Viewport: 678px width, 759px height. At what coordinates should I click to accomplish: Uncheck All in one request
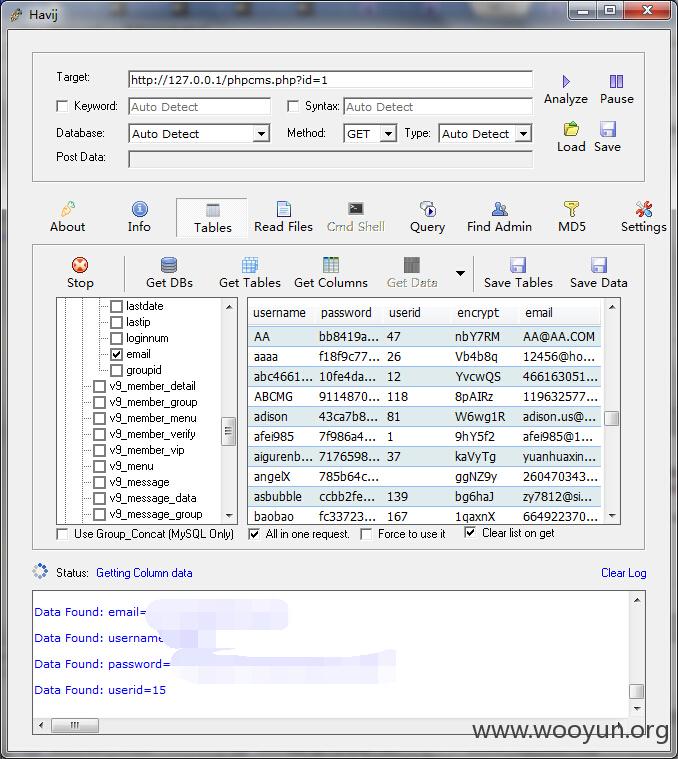254,534
